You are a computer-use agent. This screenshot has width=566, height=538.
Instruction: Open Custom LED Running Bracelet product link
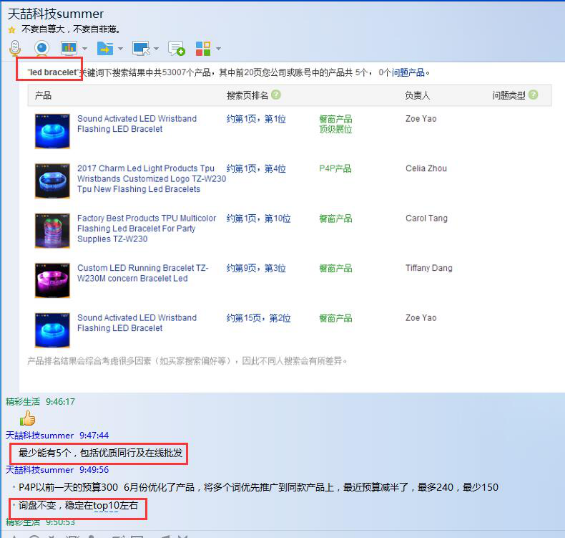point(143,273)
